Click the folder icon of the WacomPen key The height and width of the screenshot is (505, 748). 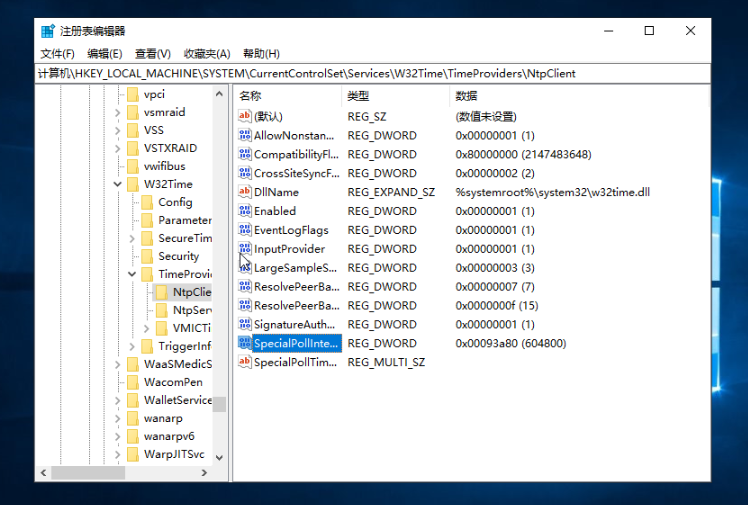tap(133, 382)
